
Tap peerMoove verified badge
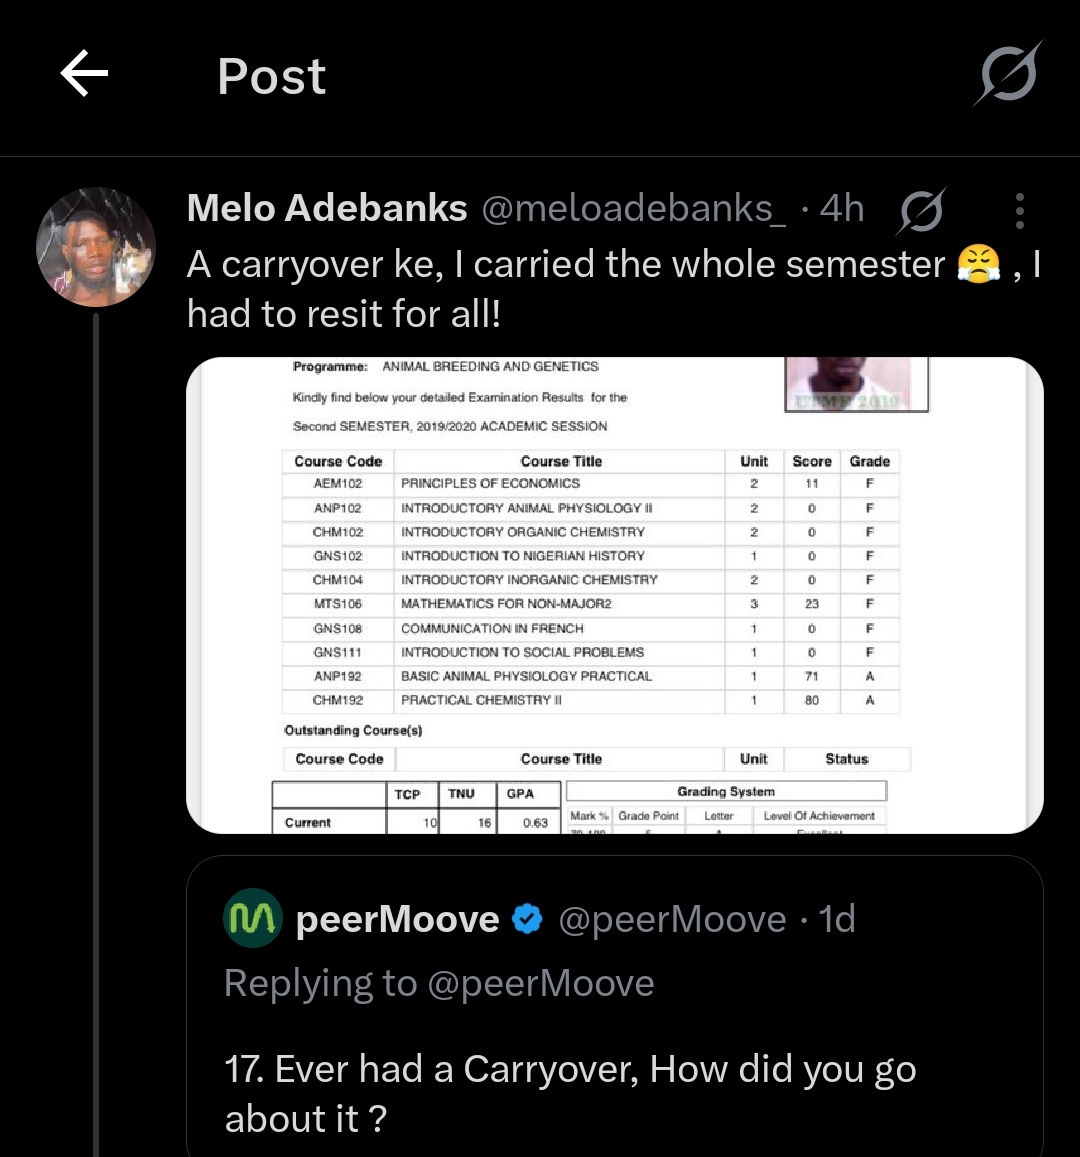pyautogui.click(x=527, y=919)
